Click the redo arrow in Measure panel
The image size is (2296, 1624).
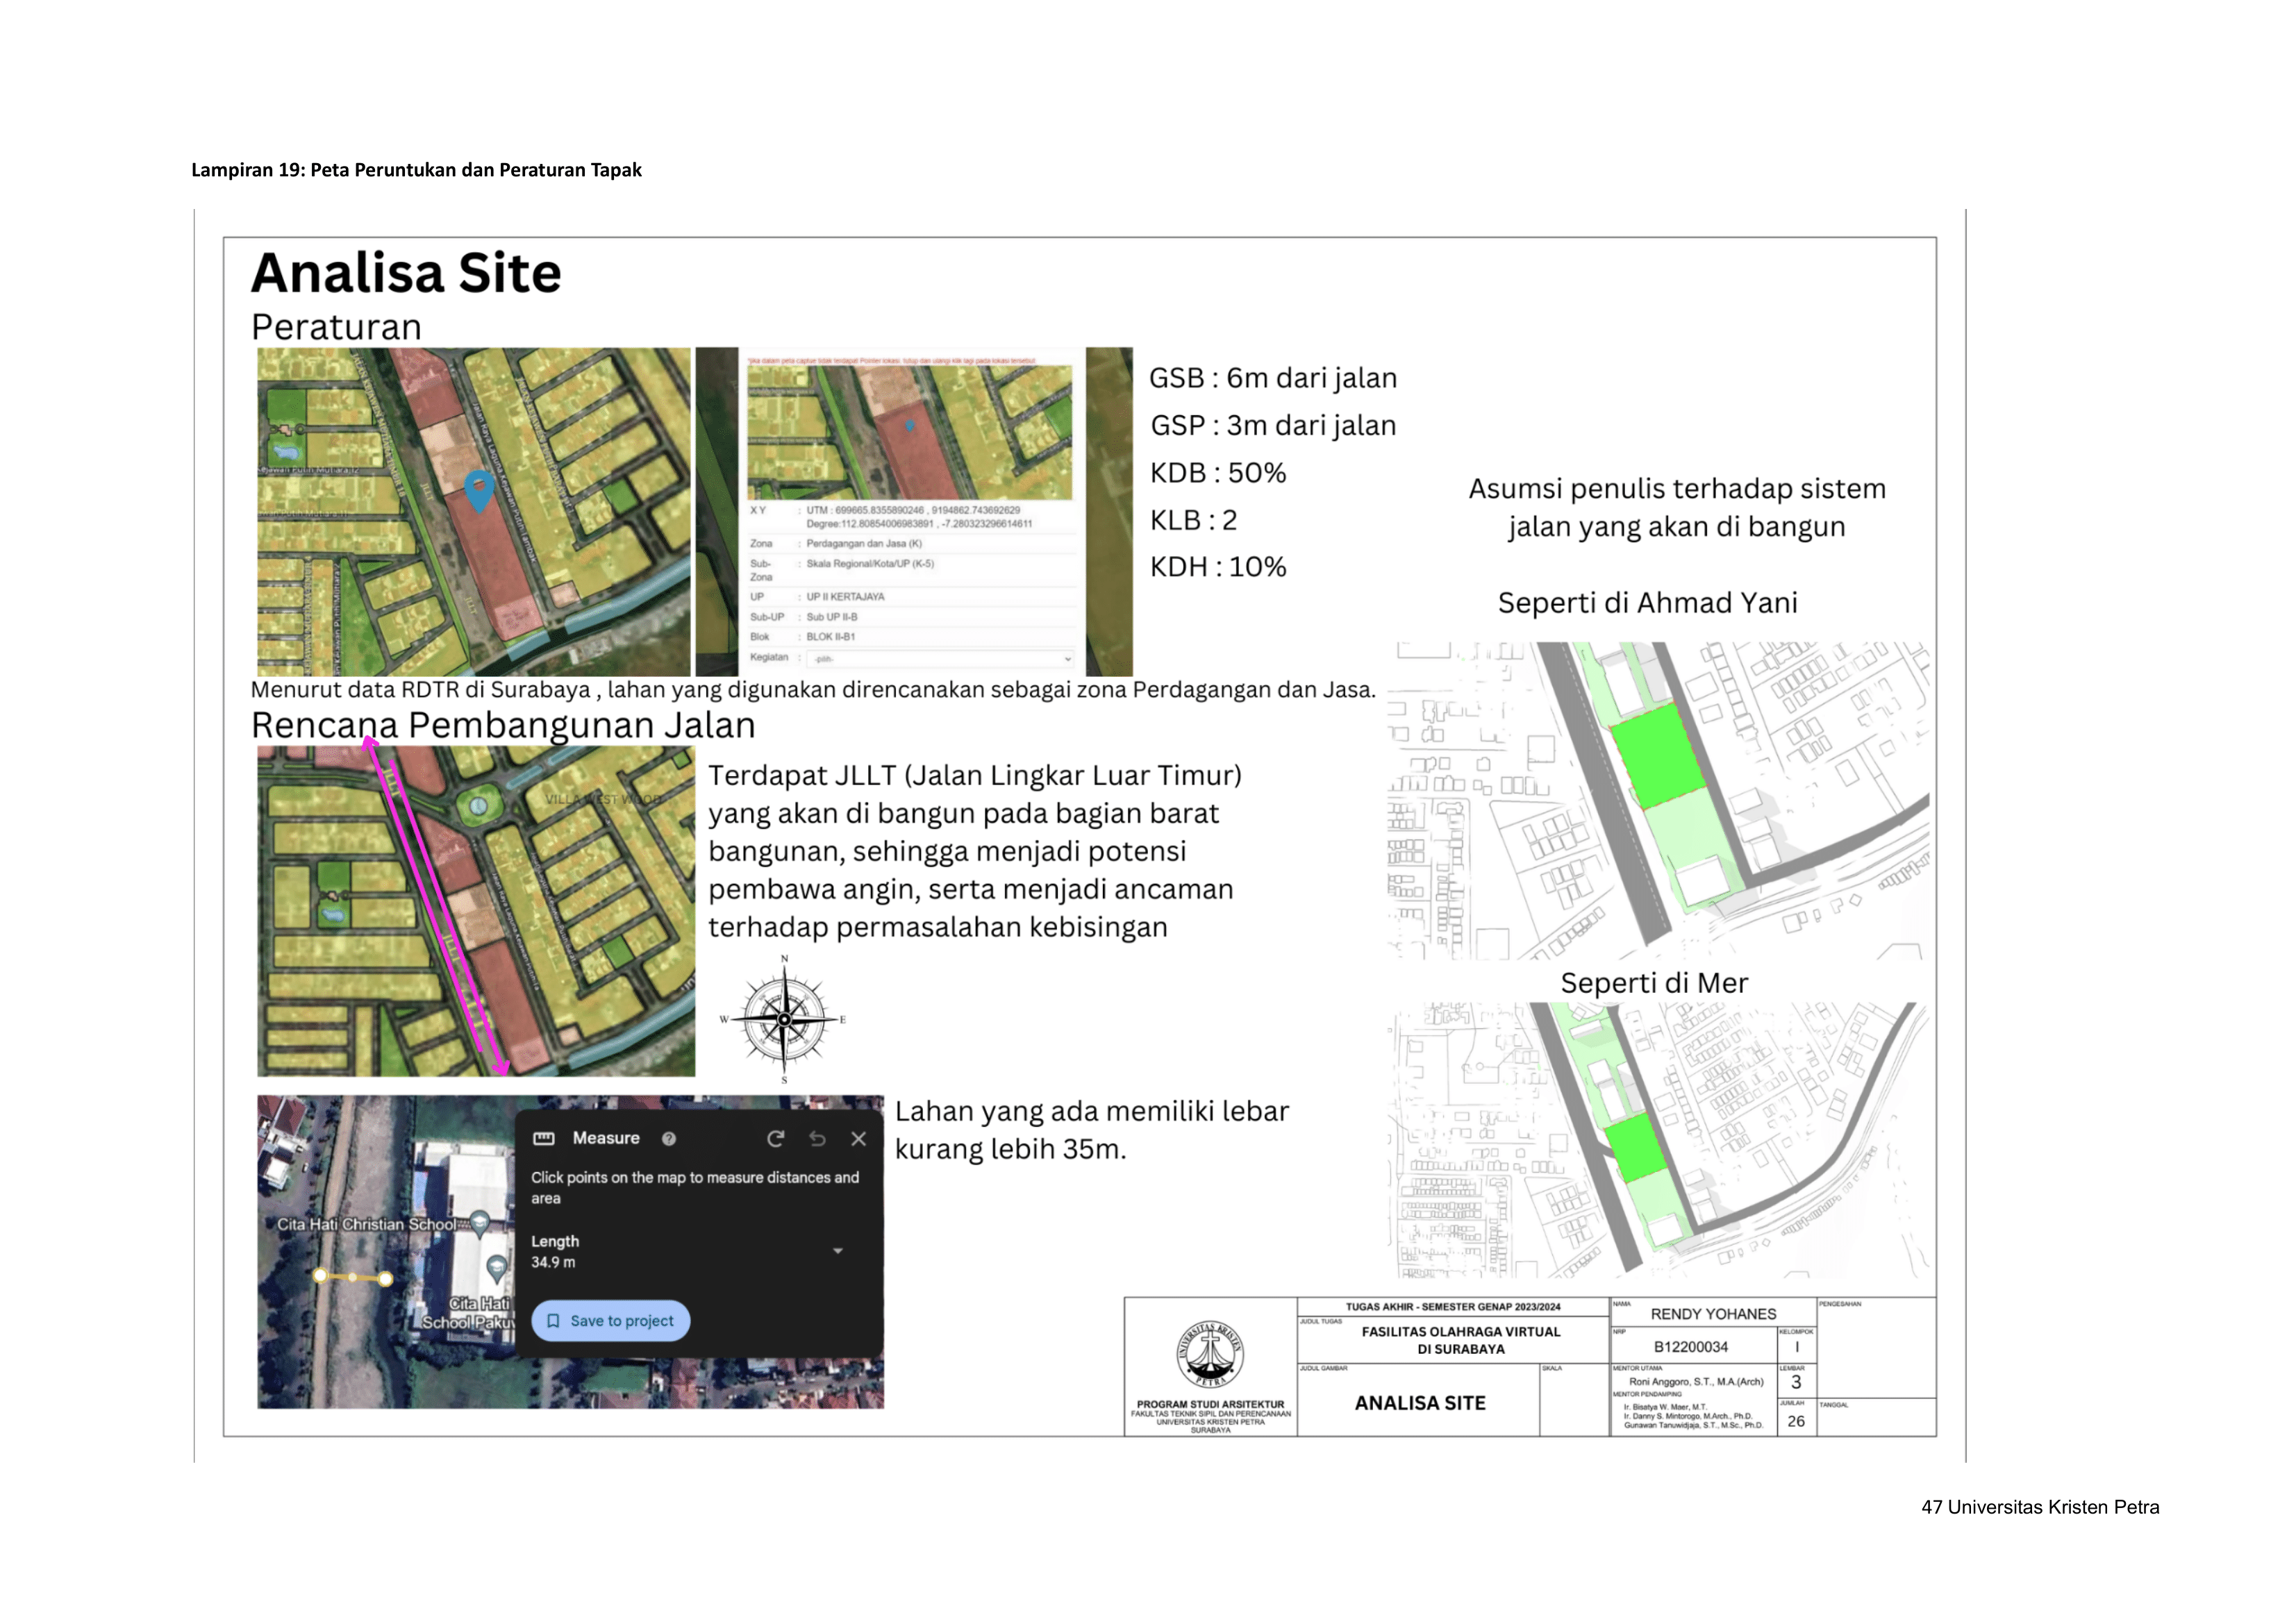pos(775,1138)
